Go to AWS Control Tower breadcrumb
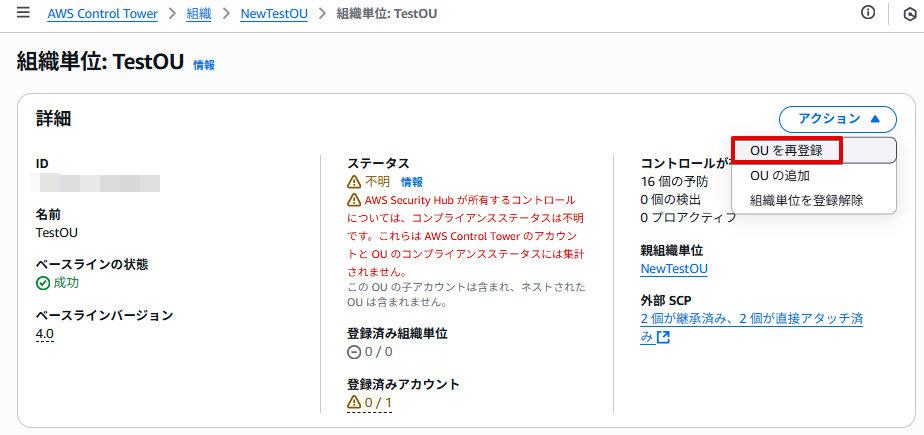Image resolution: width=924 pixels, height=435 pixels. (x=103, y=14)
